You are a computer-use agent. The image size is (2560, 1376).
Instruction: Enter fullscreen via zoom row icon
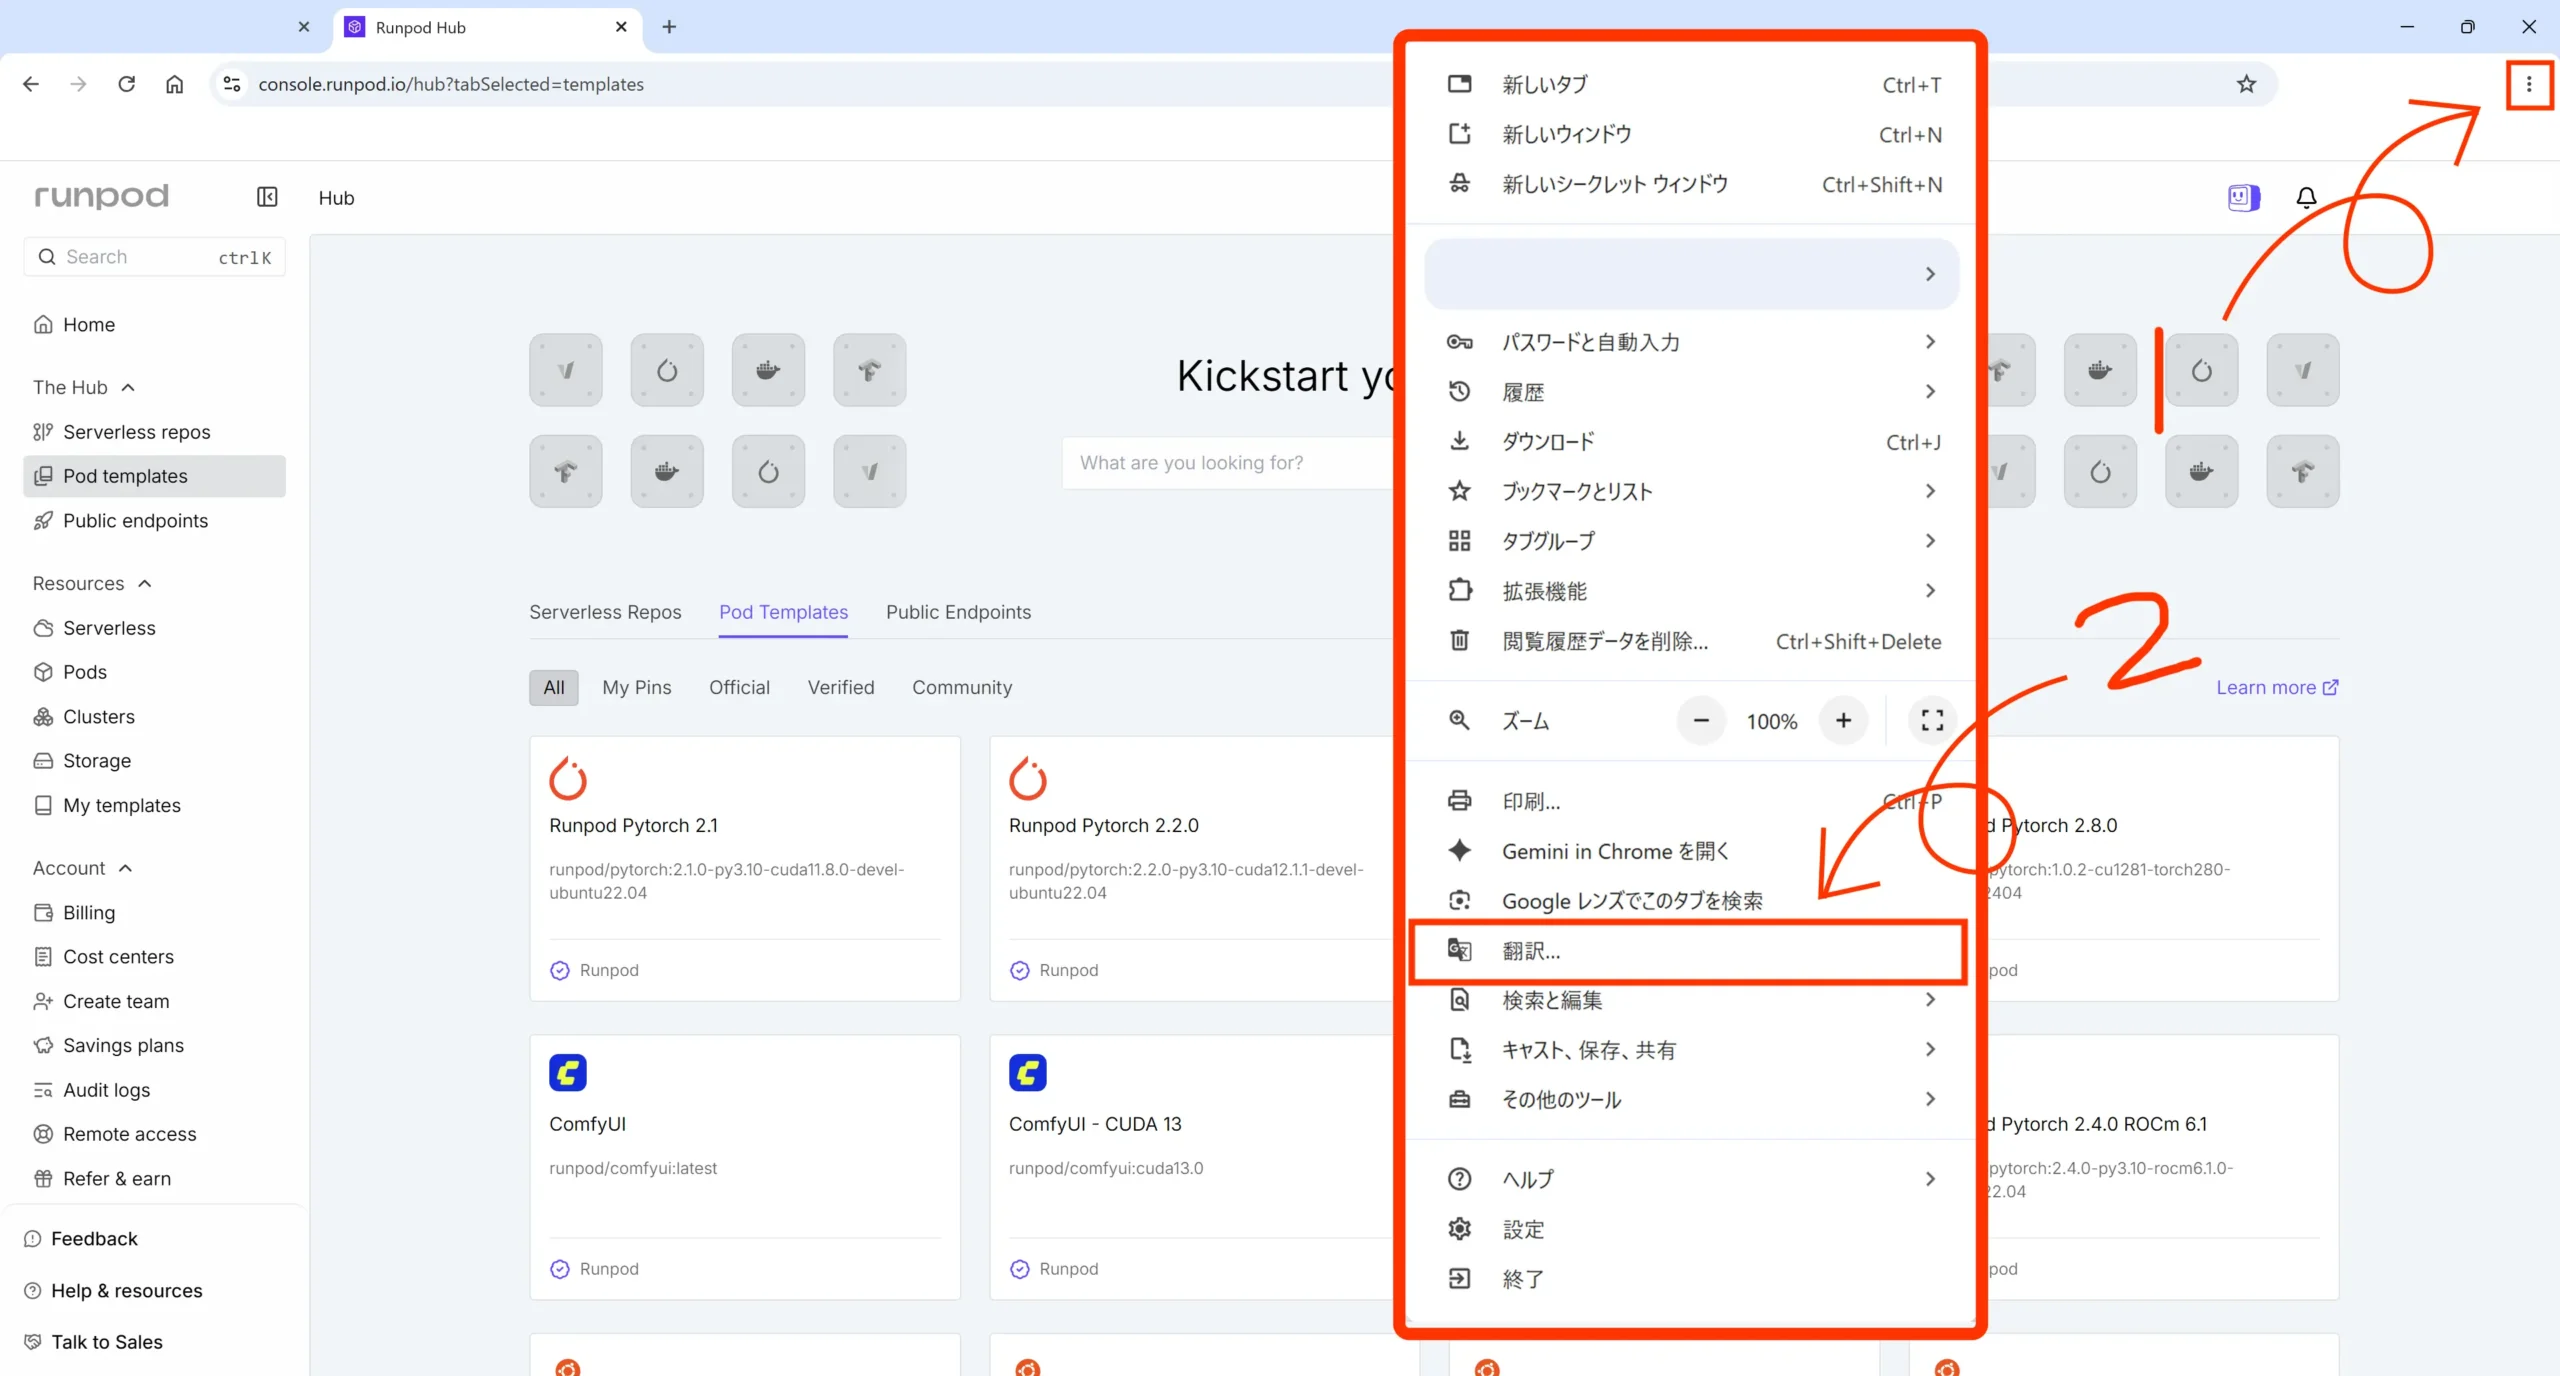coord(1932,720)
